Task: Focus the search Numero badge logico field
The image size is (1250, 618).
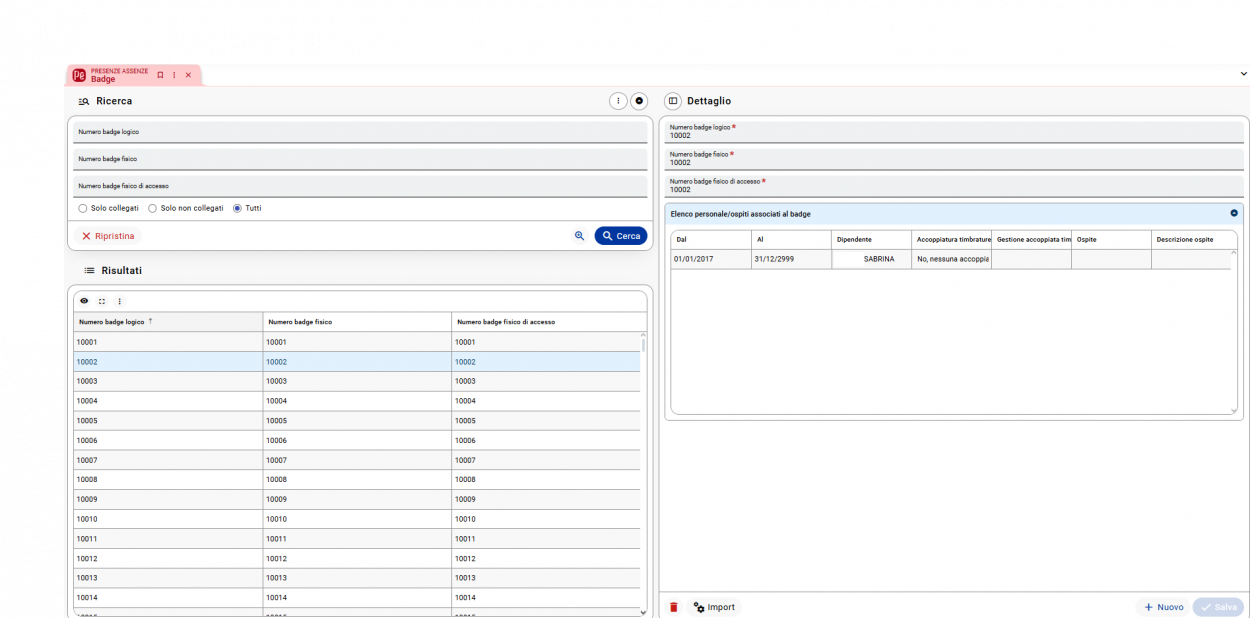Action: pyautogui.click(x=360, y=132)
